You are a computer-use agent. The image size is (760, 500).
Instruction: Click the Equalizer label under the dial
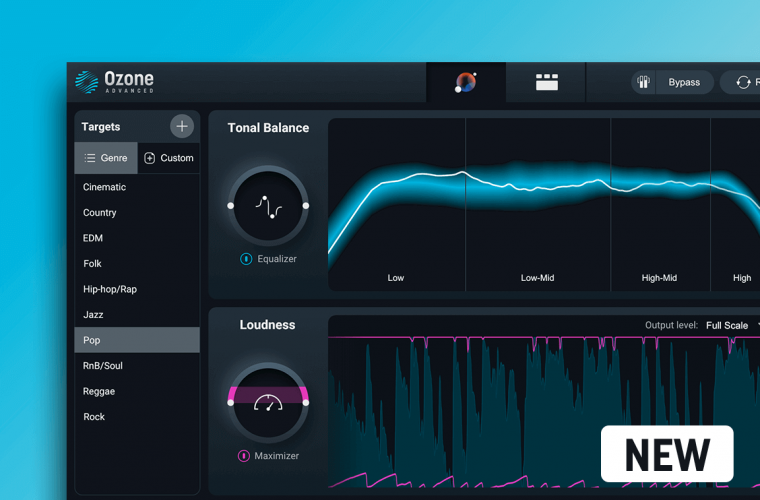(277, 259)
